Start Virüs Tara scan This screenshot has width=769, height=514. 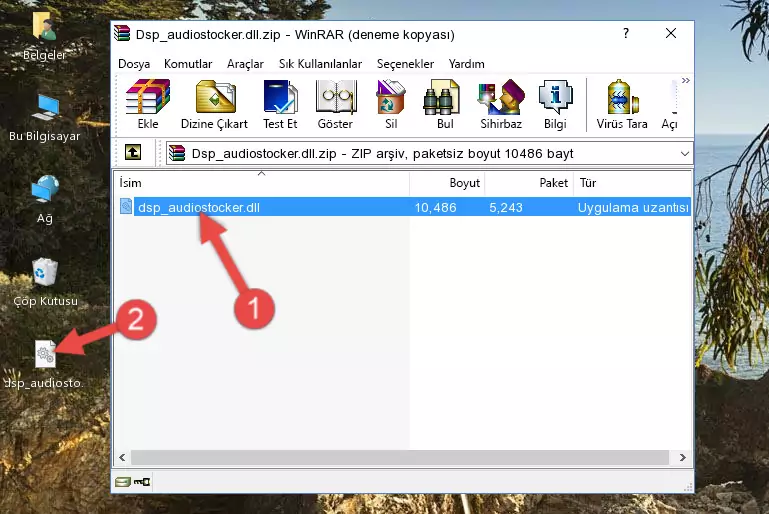coord(622,104)
